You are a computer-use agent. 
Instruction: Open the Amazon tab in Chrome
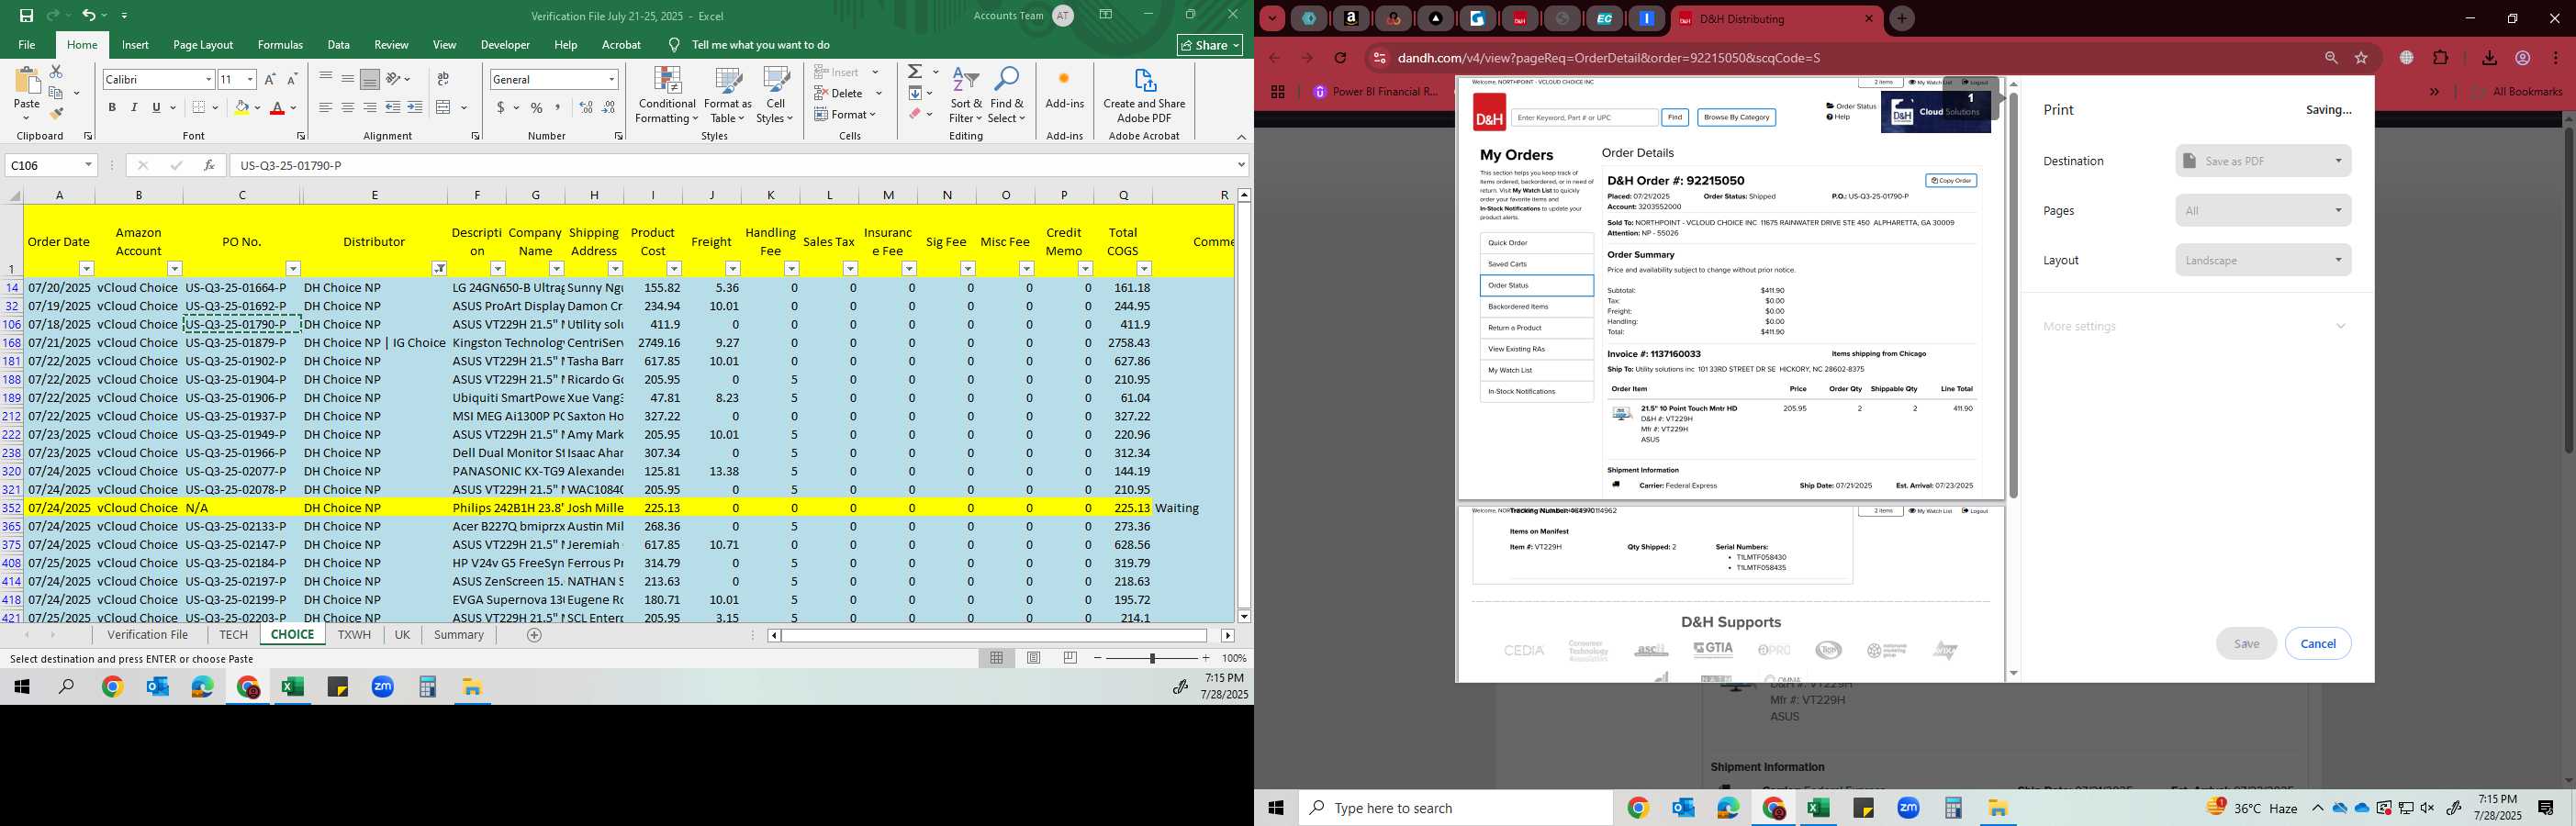1351,18
